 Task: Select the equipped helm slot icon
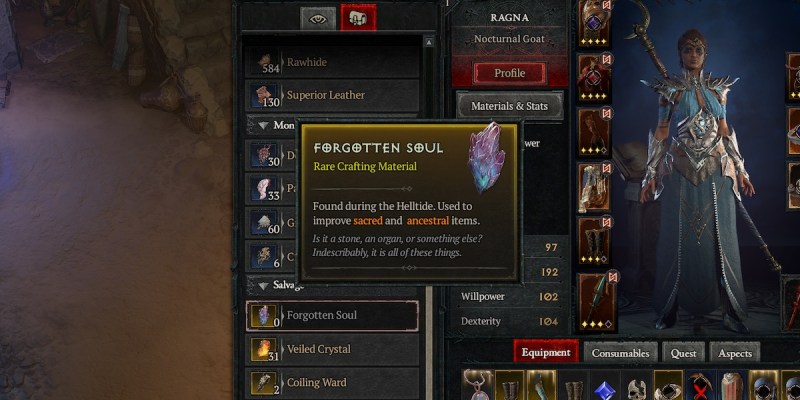coord(595,24)
